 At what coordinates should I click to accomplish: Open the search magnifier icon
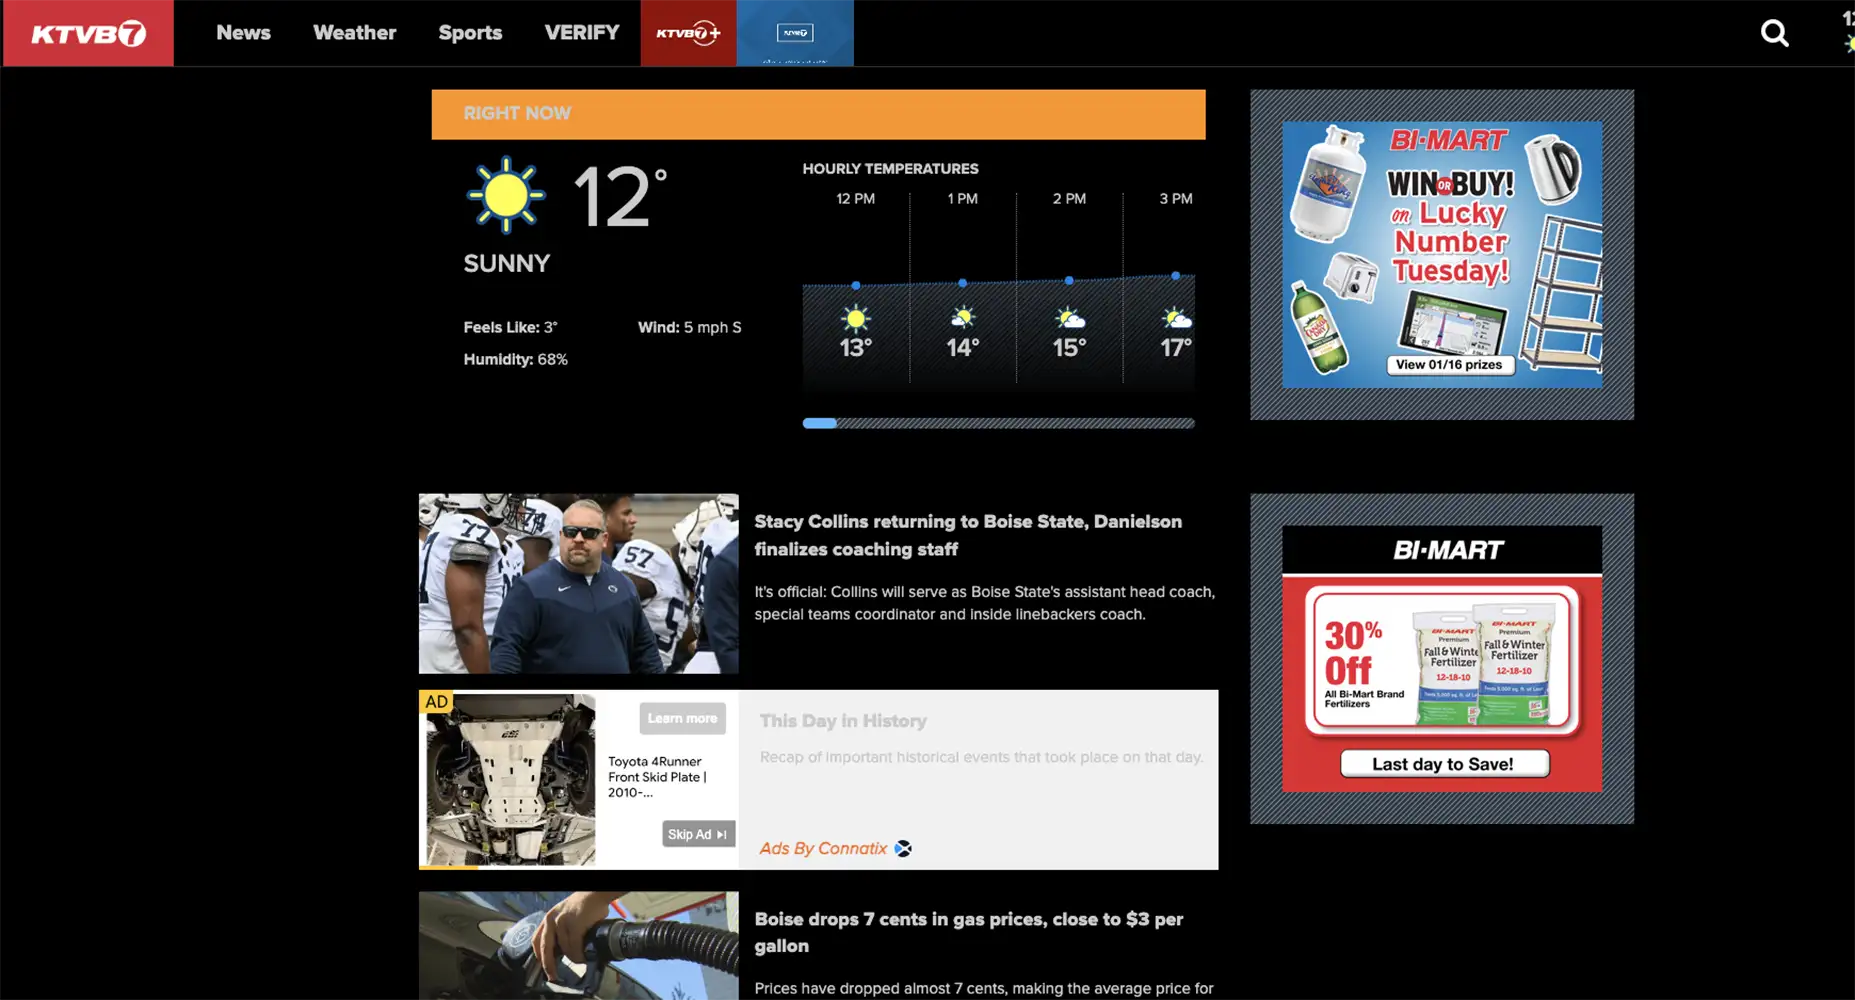click(x=1774, y=33)
